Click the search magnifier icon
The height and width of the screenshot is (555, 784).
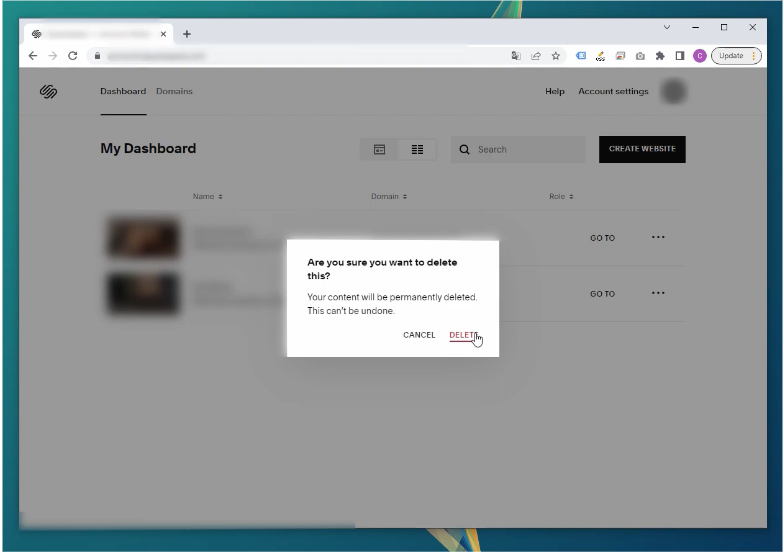point(464,150)
